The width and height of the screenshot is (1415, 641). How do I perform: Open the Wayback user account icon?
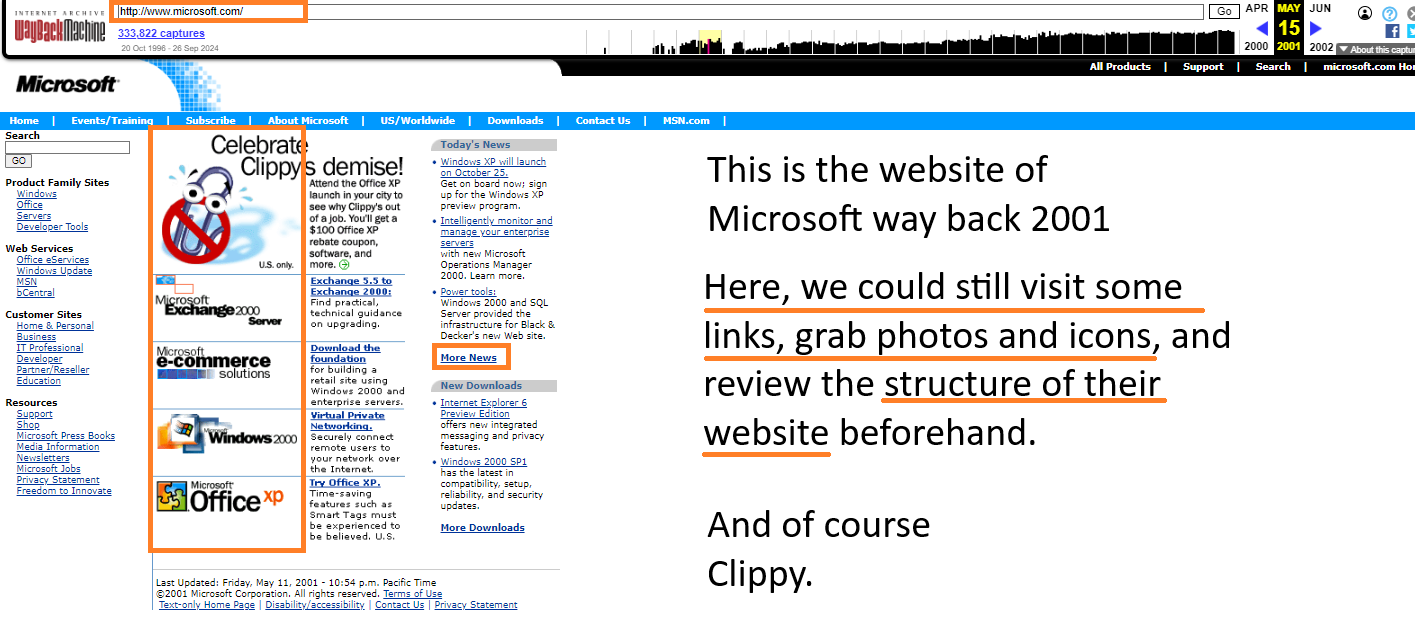click(1365, 13)
